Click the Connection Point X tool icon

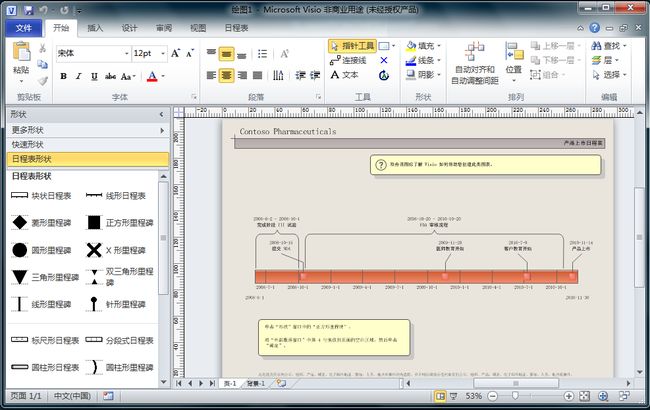point(384,61)
